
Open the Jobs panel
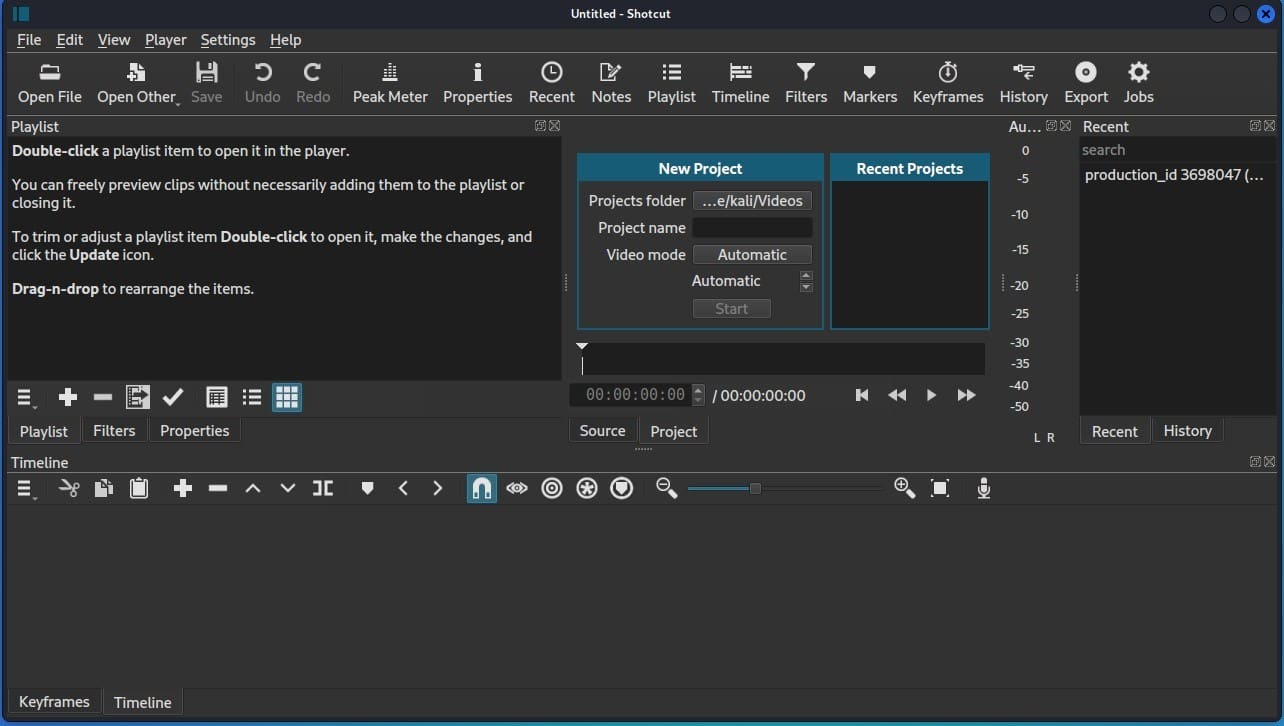(x=1138, y=83)
